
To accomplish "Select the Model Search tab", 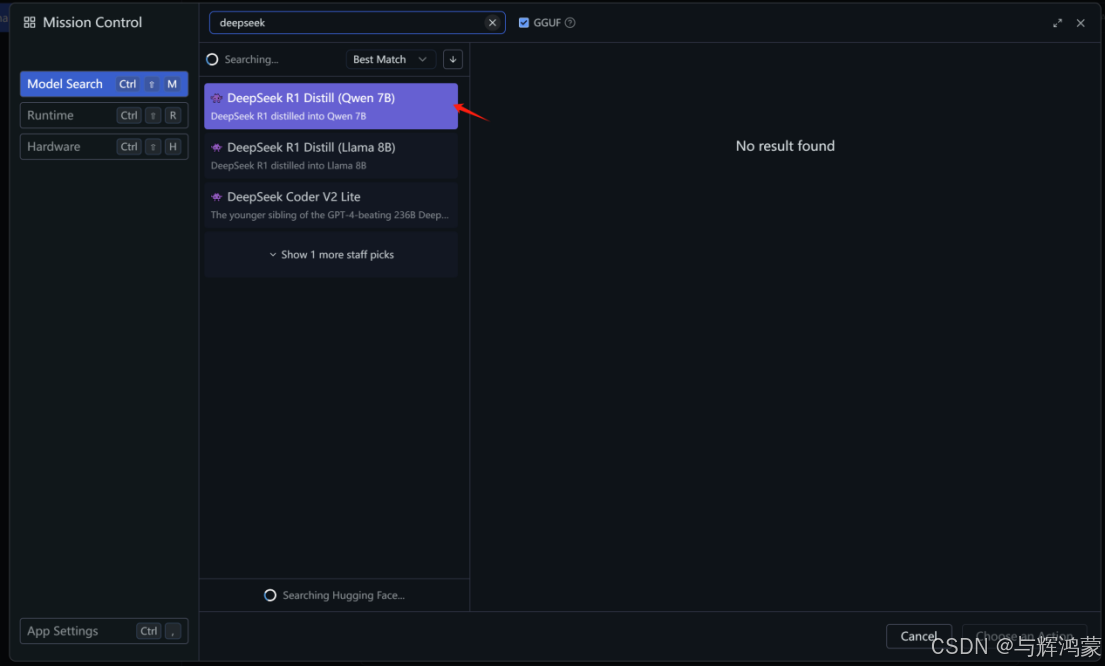I will [104, 84].
